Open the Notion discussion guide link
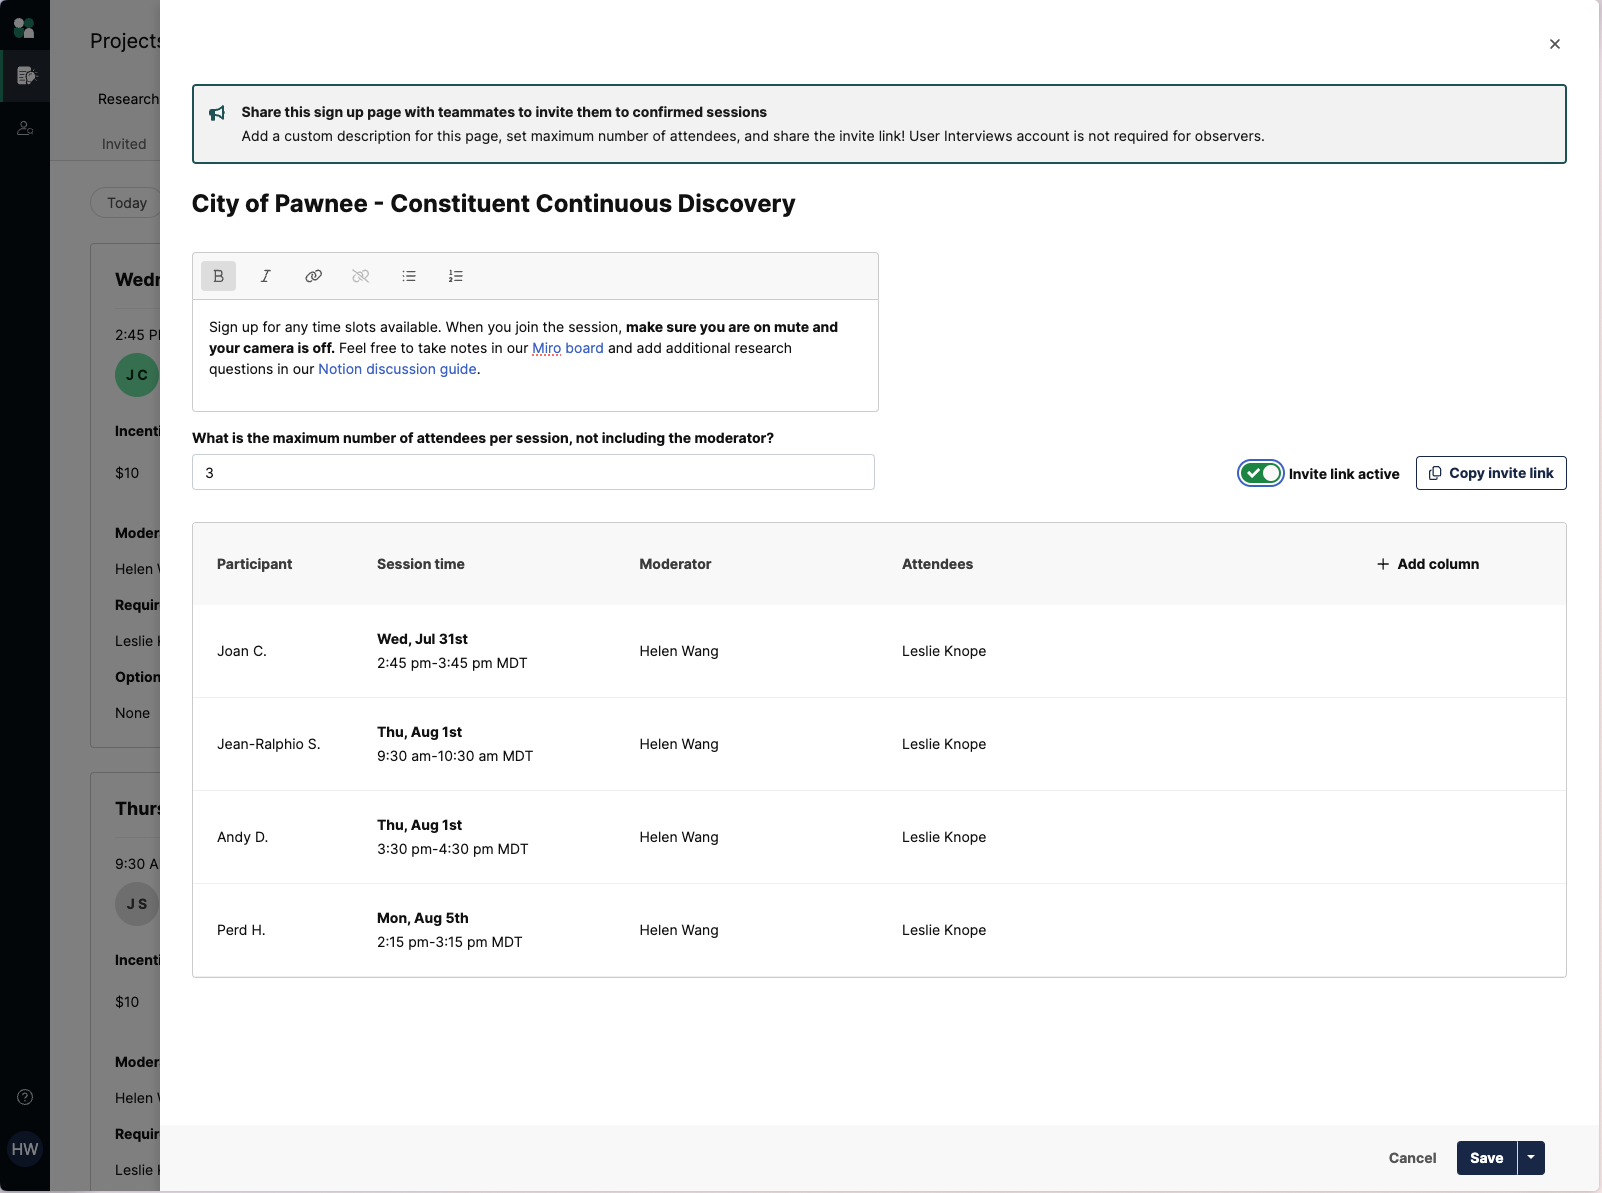 pyautogui.click(x=397, y=369)
